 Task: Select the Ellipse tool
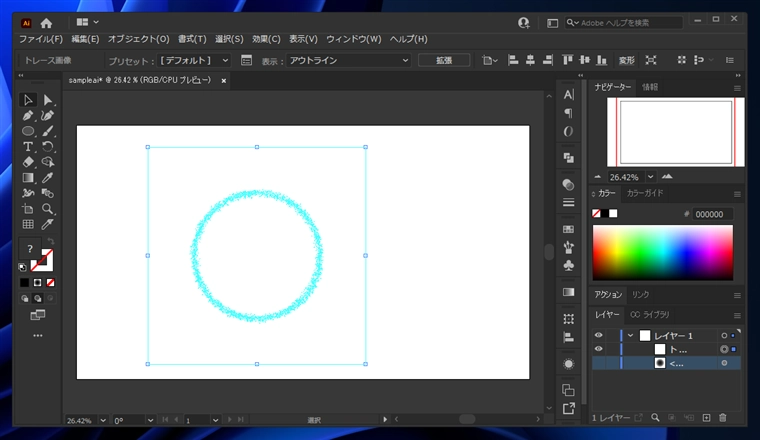[x=28, y=131]
